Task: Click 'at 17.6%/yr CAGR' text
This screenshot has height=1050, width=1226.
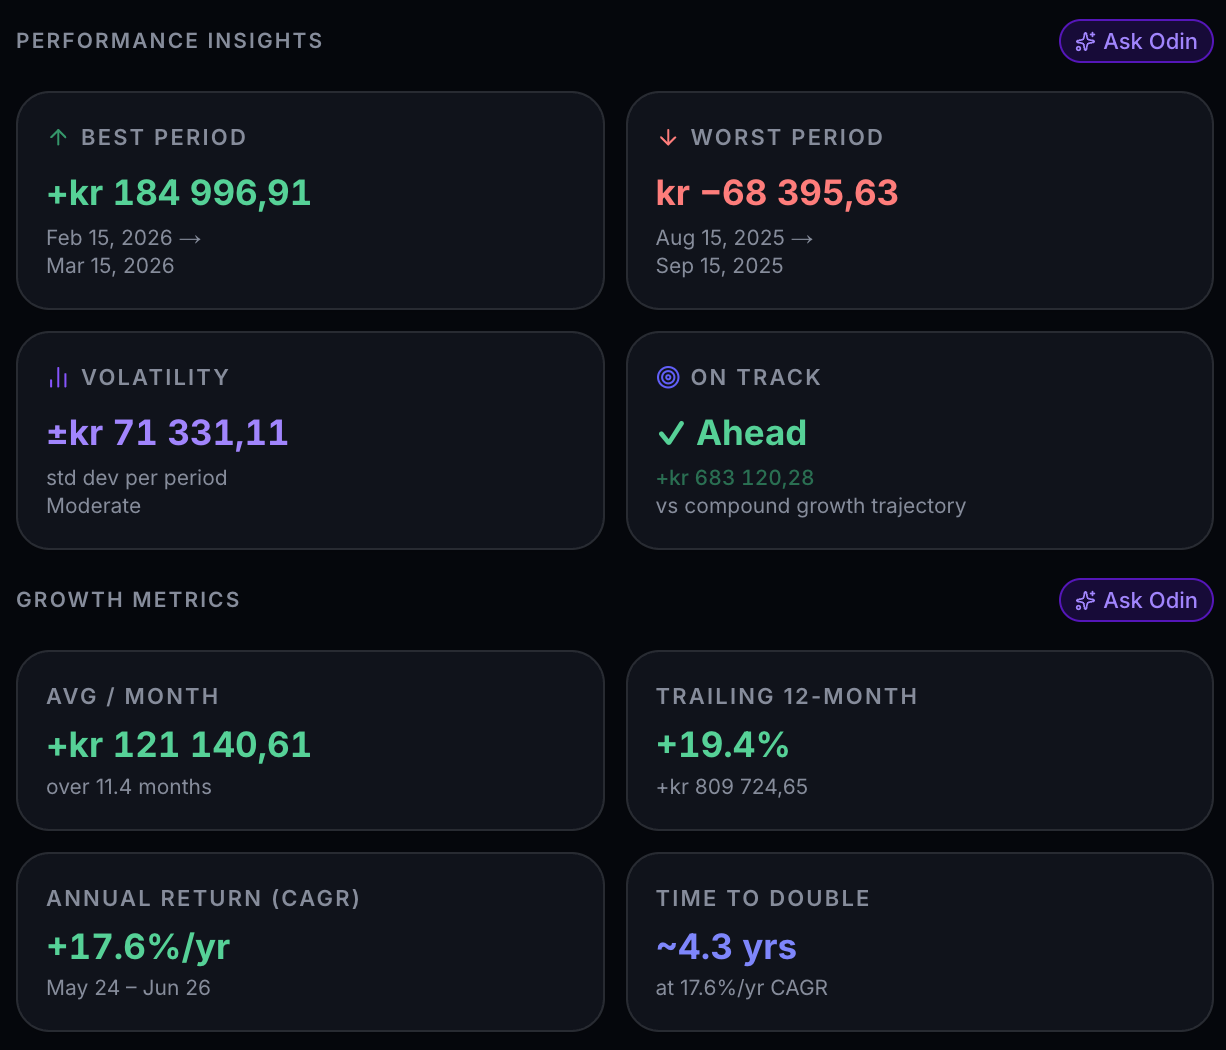Action: click(x=742, y=988)
